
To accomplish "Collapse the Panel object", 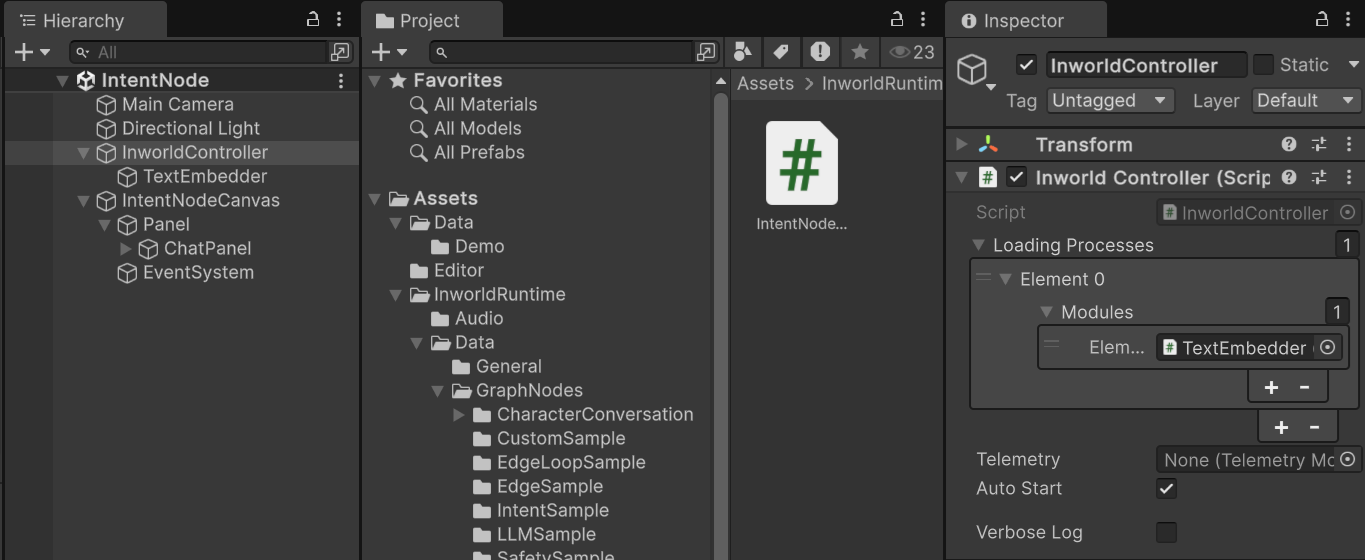I will click(x=105, y=225).
